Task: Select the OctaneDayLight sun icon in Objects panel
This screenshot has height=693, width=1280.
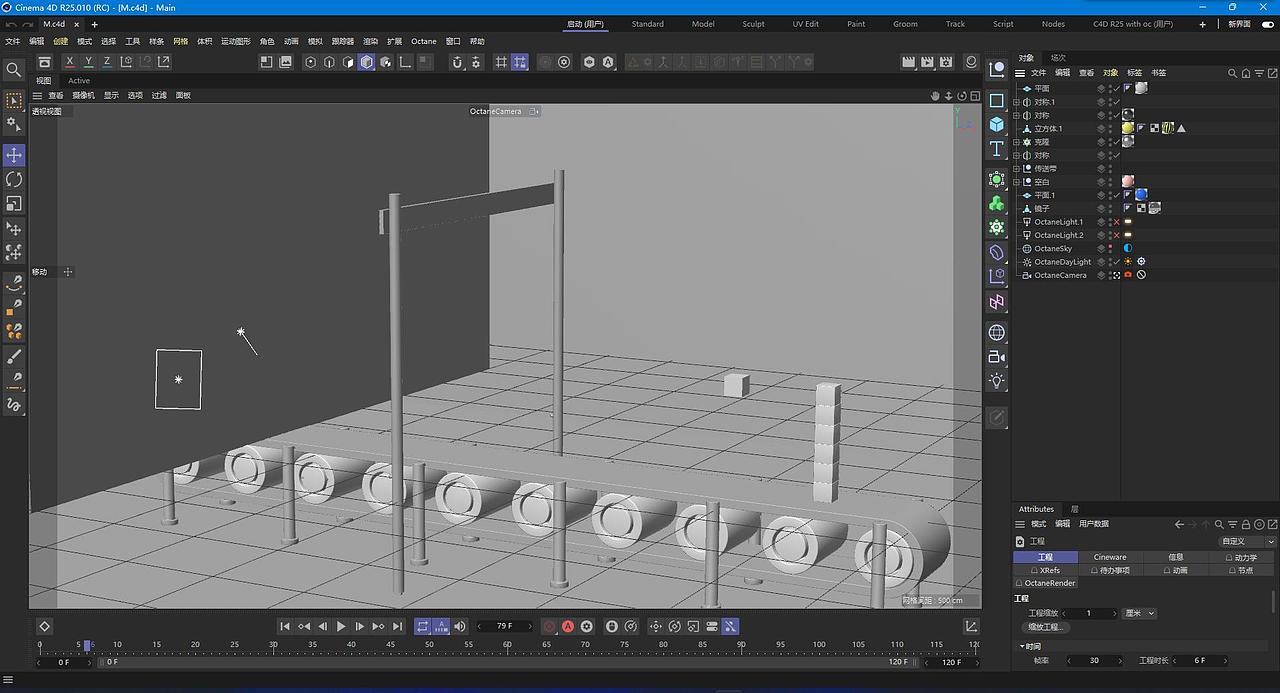Action: tap(1128, 261)
